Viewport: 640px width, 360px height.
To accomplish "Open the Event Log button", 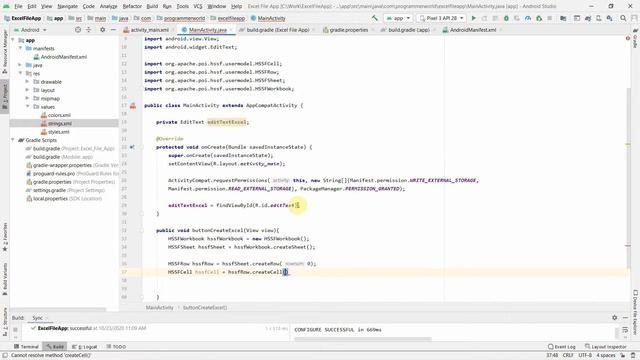I will (562, 347).
